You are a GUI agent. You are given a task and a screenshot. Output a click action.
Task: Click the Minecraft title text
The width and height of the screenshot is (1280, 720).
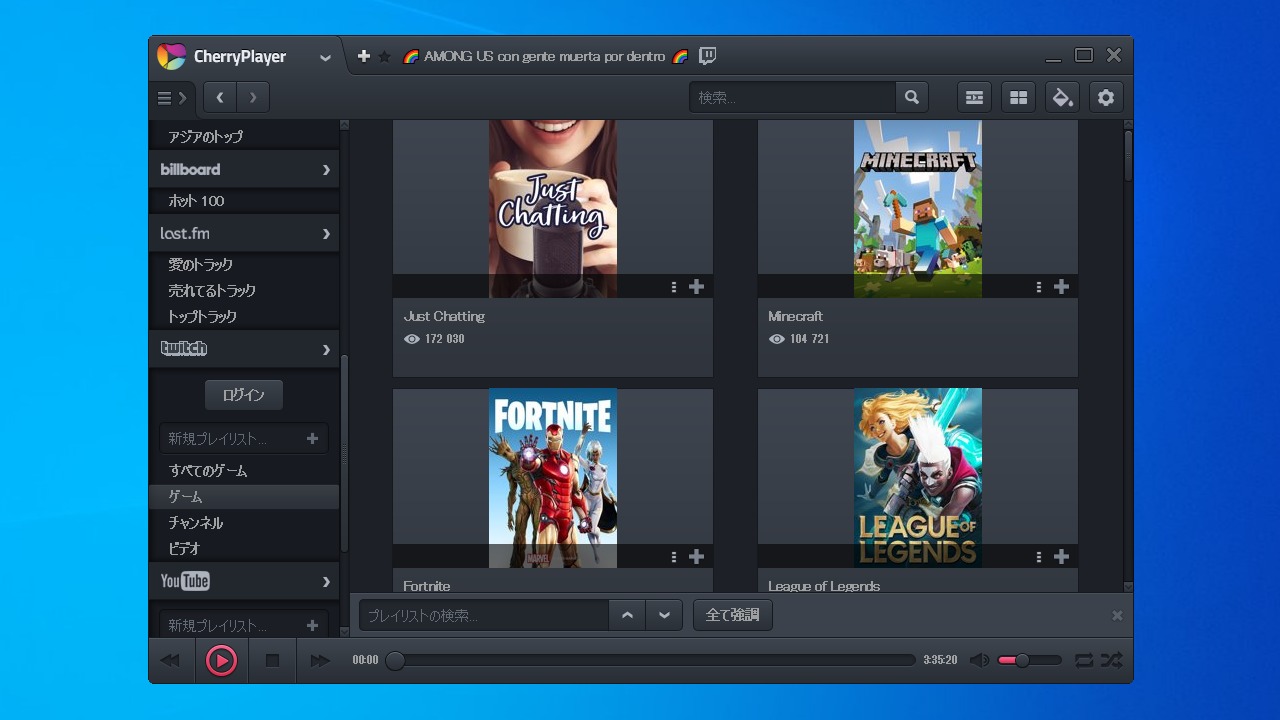tap(795, 317)
